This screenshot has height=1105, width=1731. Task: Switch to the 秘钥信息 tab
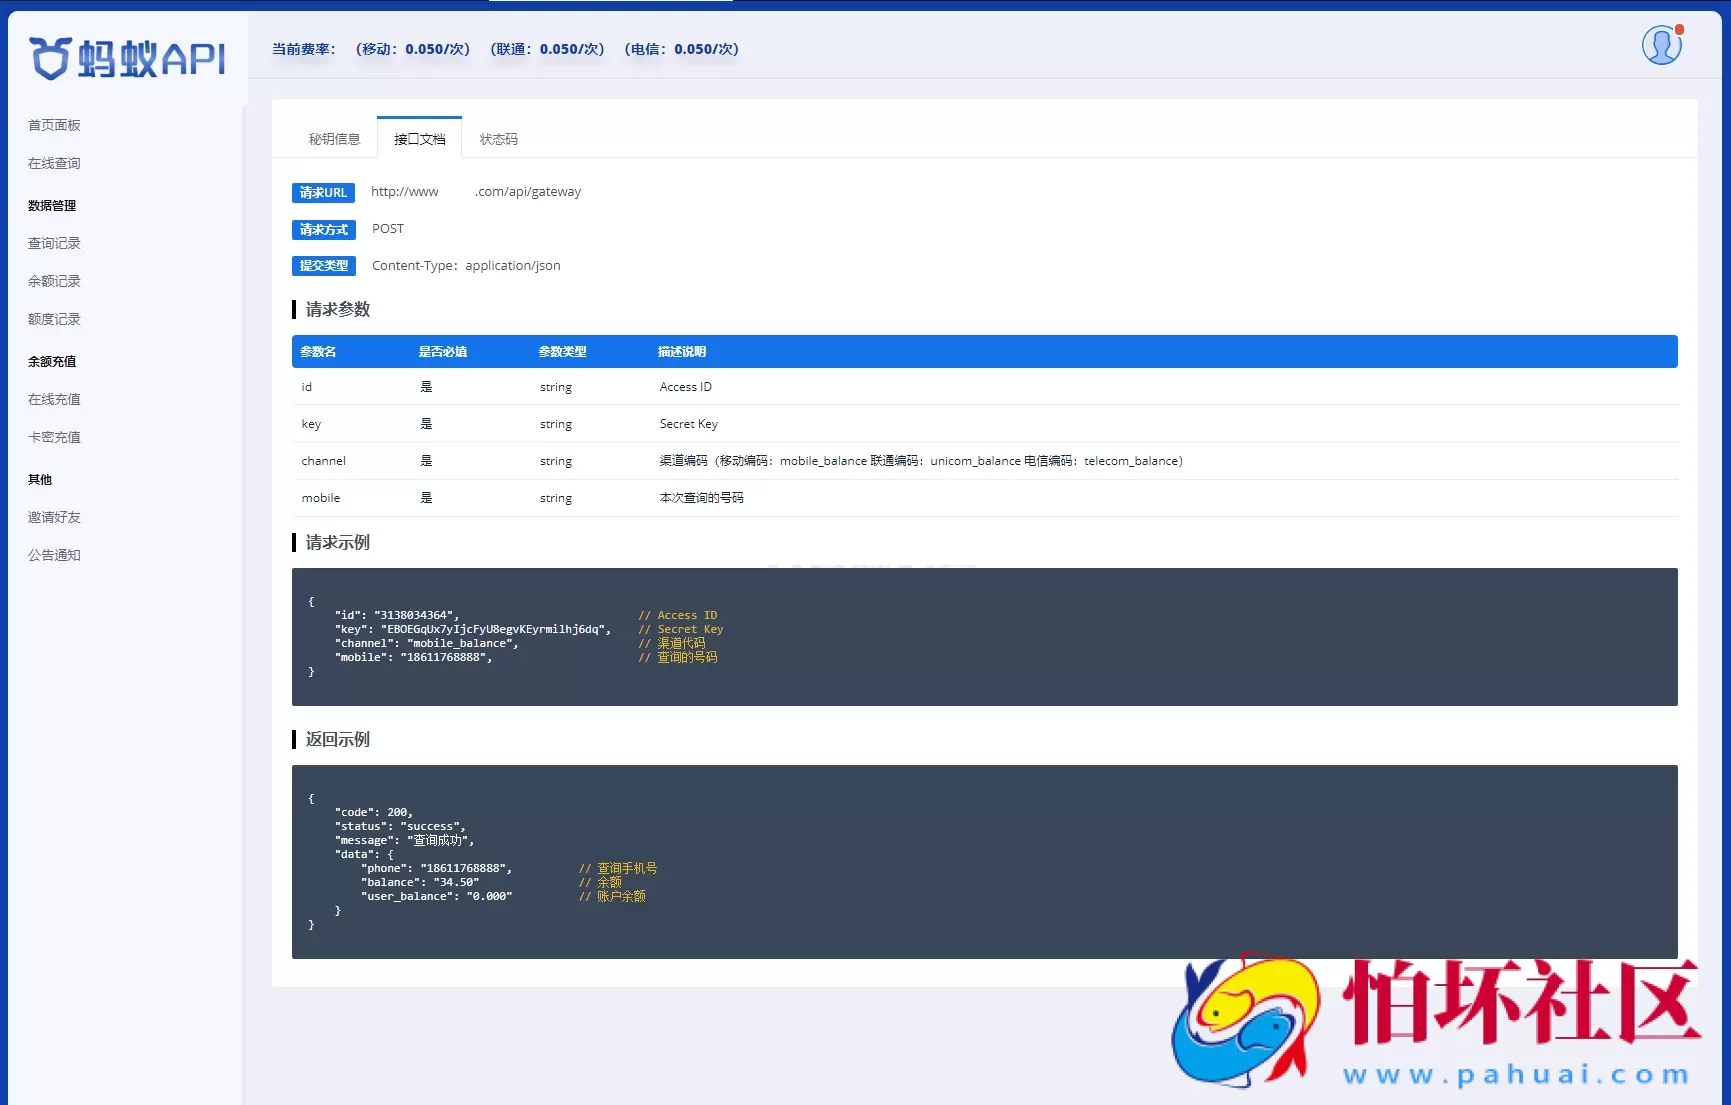[x=334, y=138]
